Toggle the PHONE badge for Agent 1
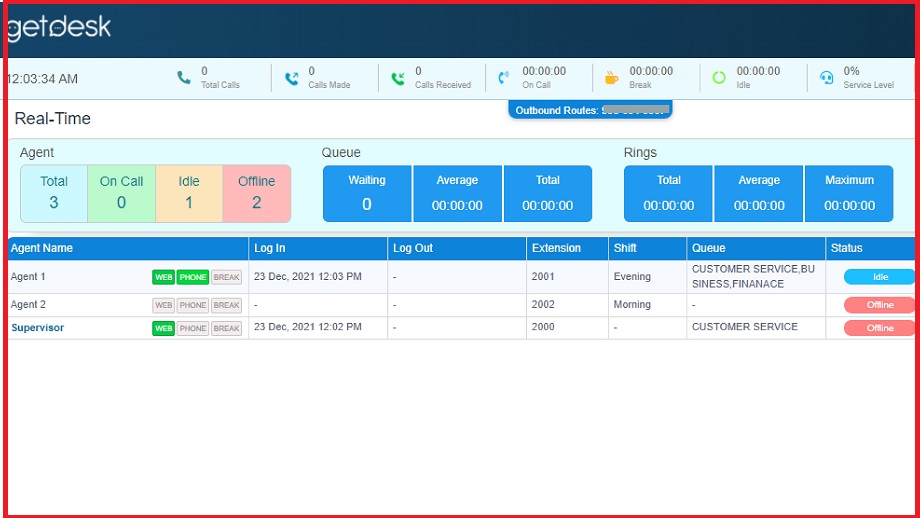The image size is (920, 518). (193, 277)
